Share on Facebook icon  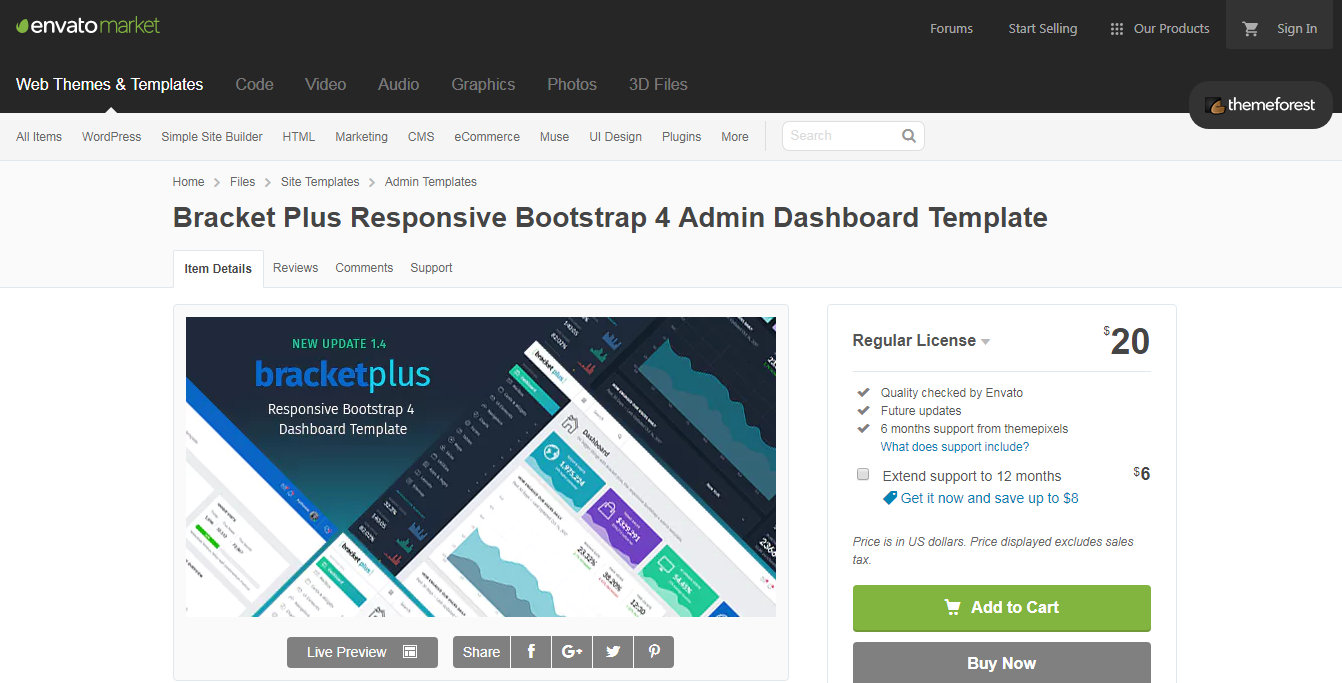[x=531, y=652]
